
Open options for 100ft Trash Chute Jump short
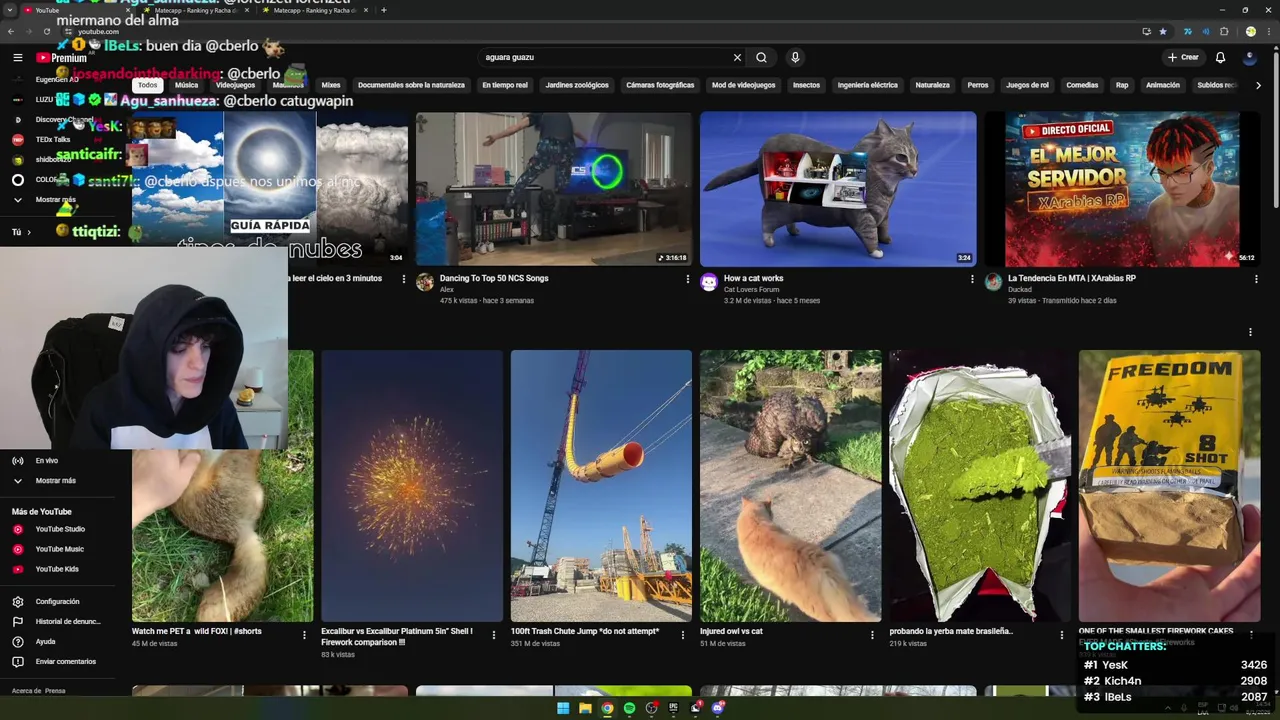coord(683,634)
